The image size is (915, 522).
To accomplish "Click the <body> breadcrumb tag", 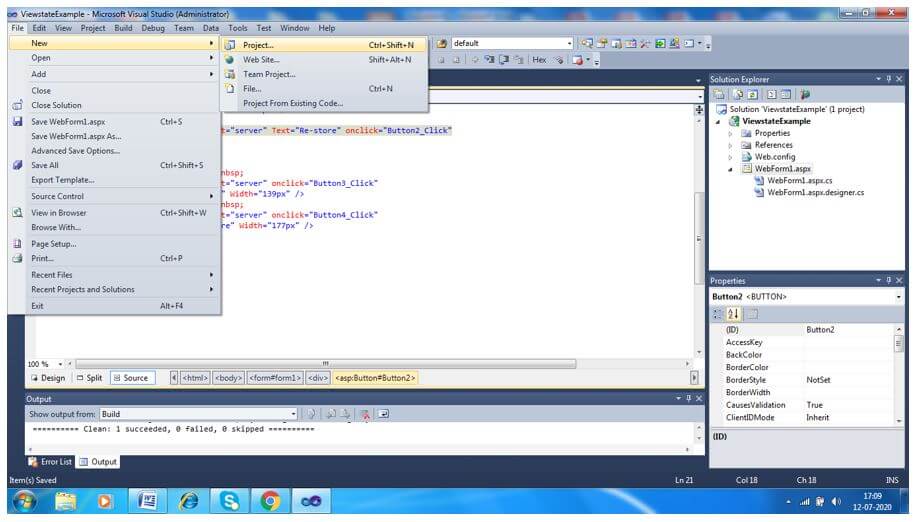I will point(228,378).
